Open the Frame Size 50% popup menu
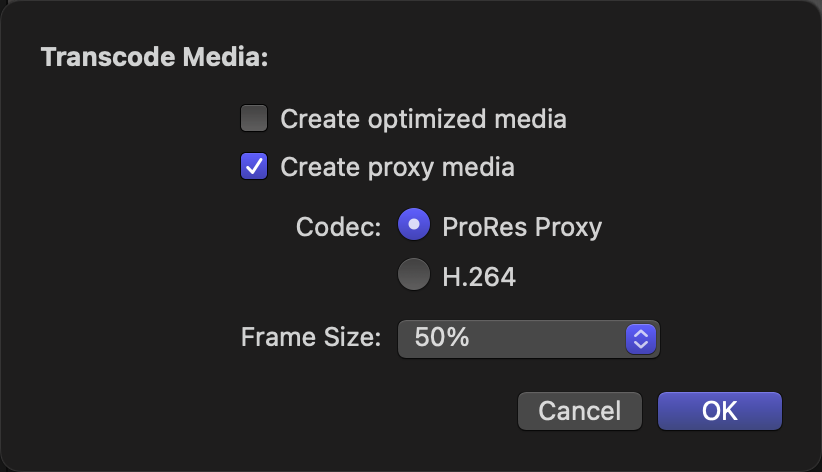 pos(528,339)
